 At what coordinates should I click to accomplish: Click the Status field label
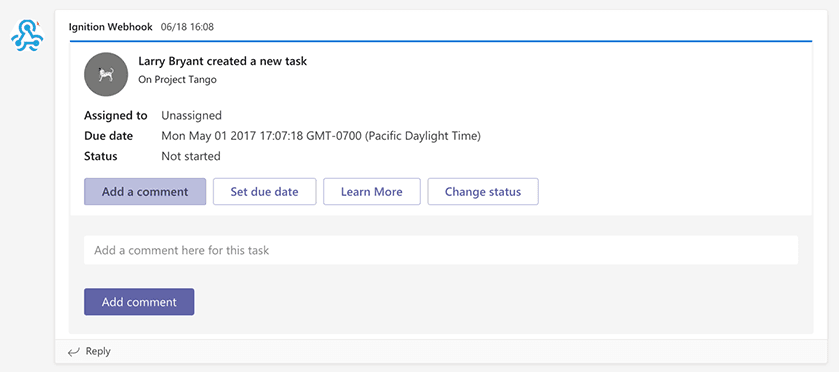click(101, 156)
